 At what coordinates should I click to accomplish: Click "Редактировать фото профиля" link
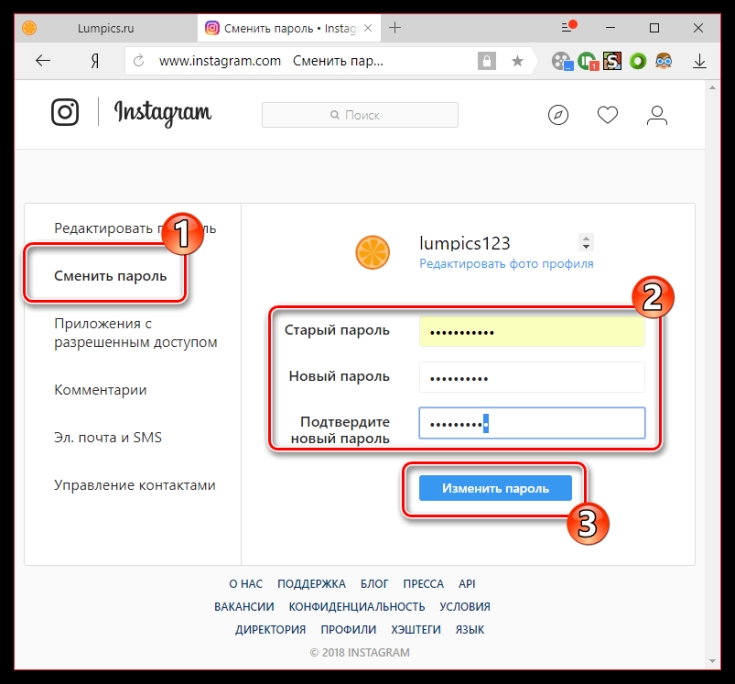[x=506, y=263]
